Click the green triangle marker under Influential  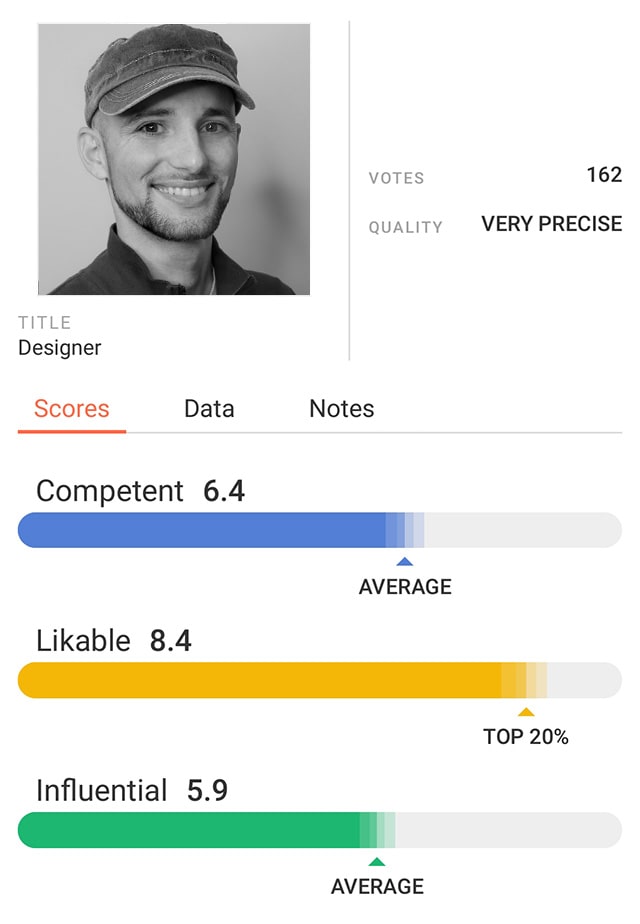[x=376, y=862]
